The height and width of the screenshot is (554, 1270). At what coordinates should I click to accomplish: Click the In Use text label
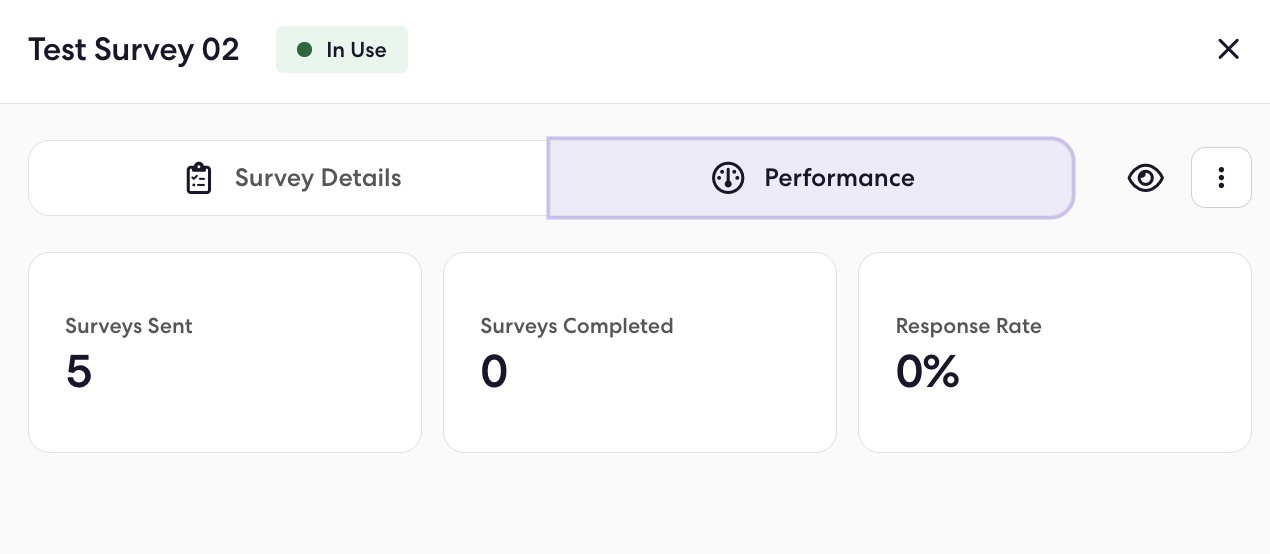point(356,50)
